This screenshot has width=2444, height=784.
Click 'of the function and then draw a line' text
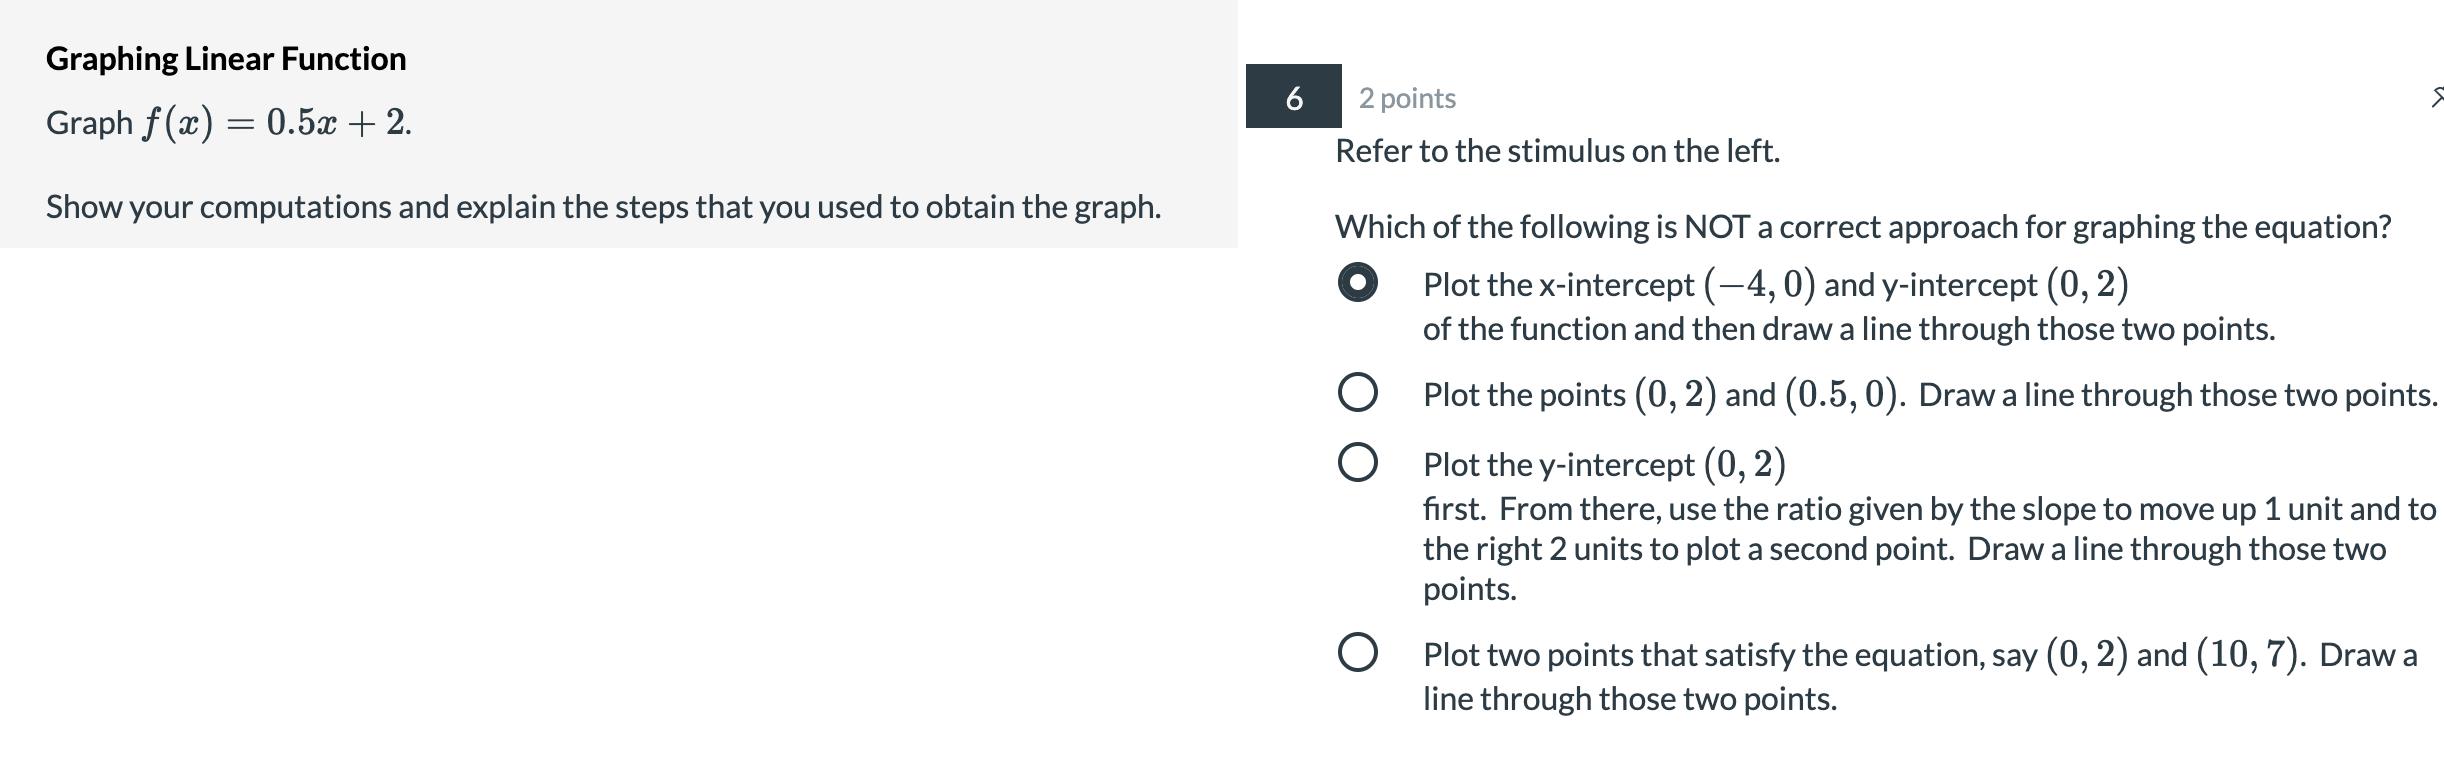tap(1848, 329)
